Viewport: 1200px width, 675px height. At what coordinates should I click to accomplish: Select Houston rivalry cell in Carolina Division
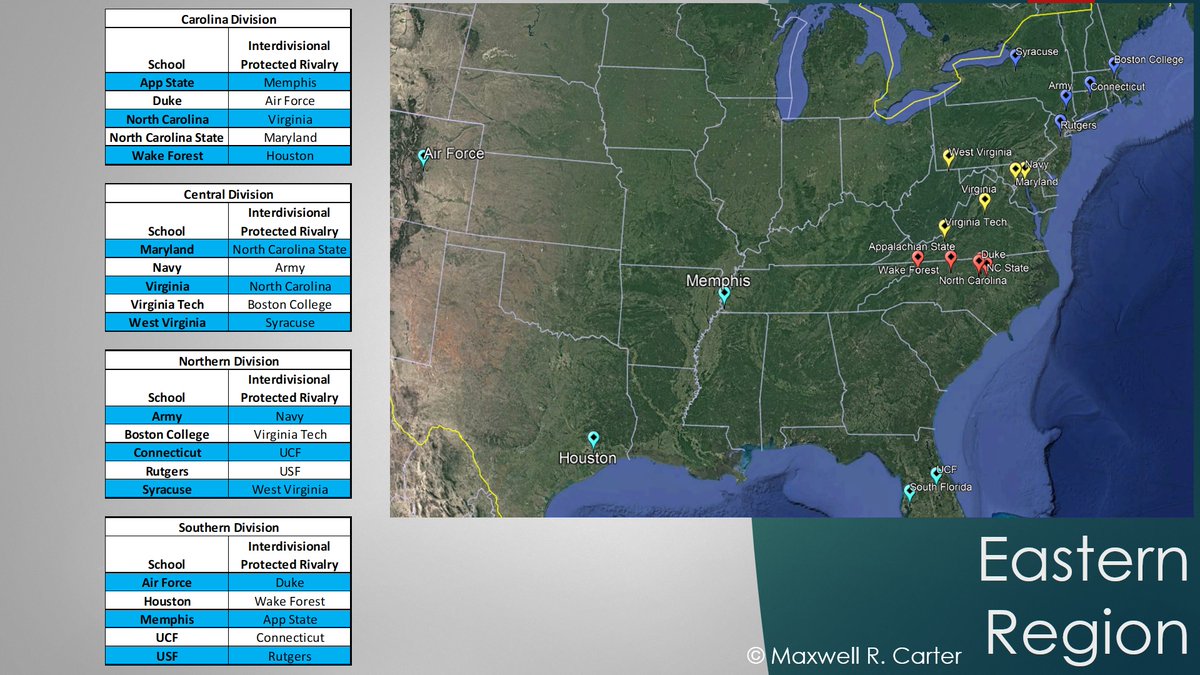[x=290, y=156]
